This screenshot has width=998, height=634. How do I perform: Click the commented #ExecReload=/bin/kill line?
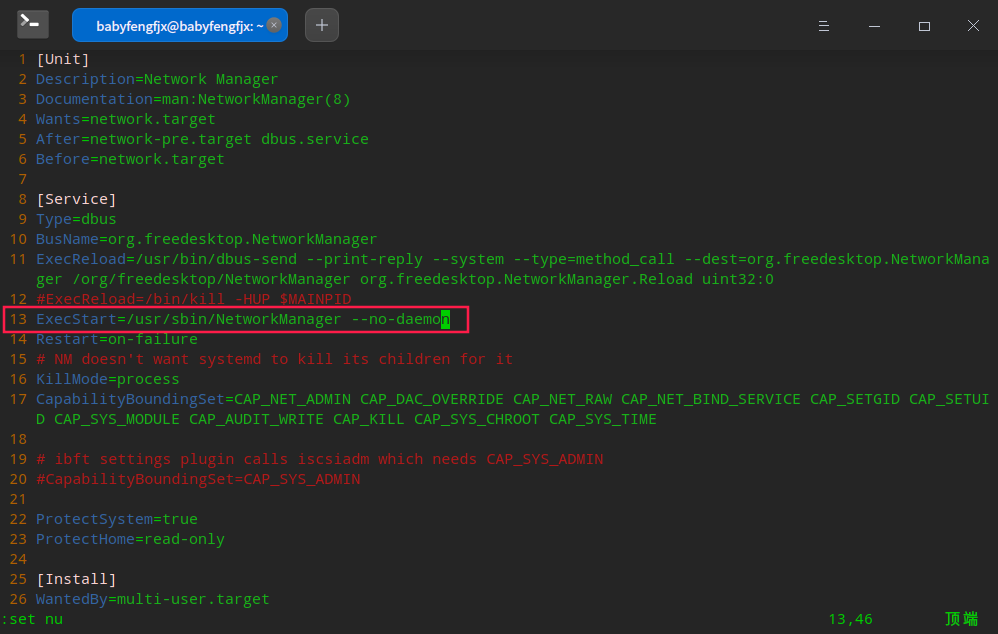coord(194,299)
